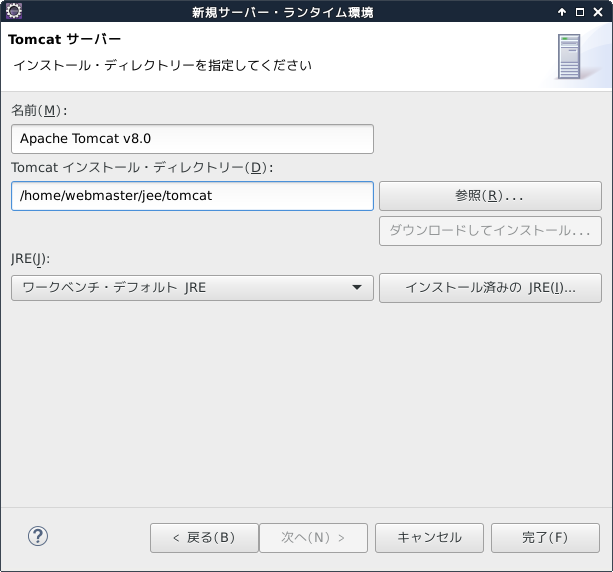Go back with the 戻る(B) button

click(204, 538)
